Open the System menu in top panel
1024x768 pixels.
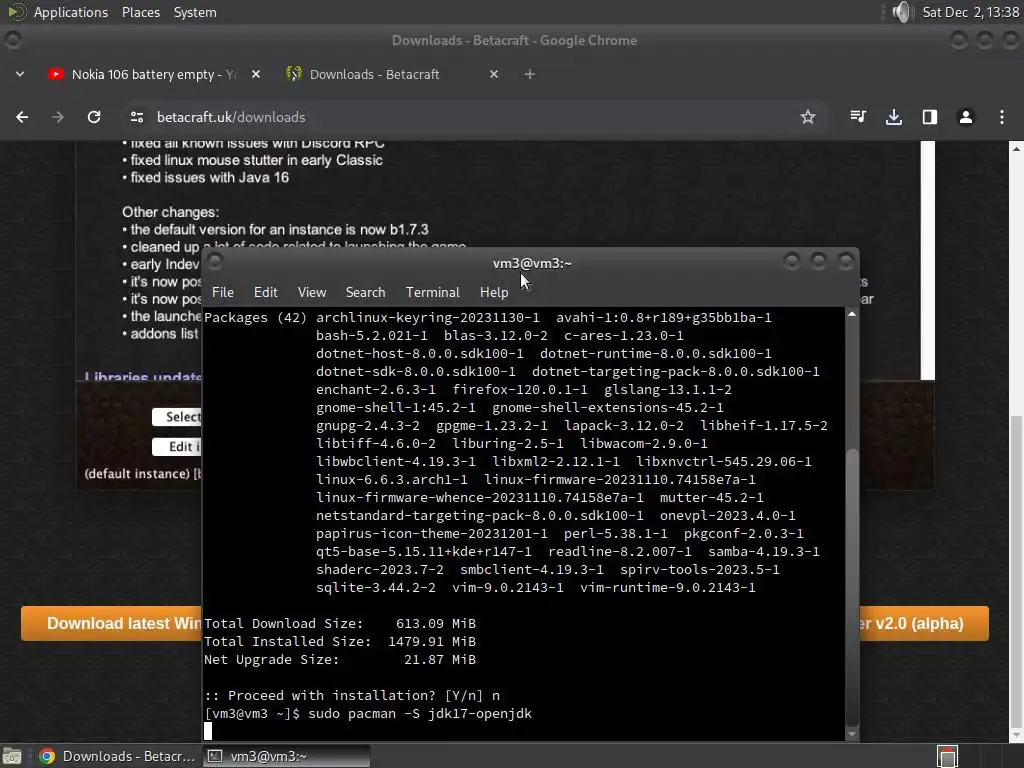tap(195, 12)
